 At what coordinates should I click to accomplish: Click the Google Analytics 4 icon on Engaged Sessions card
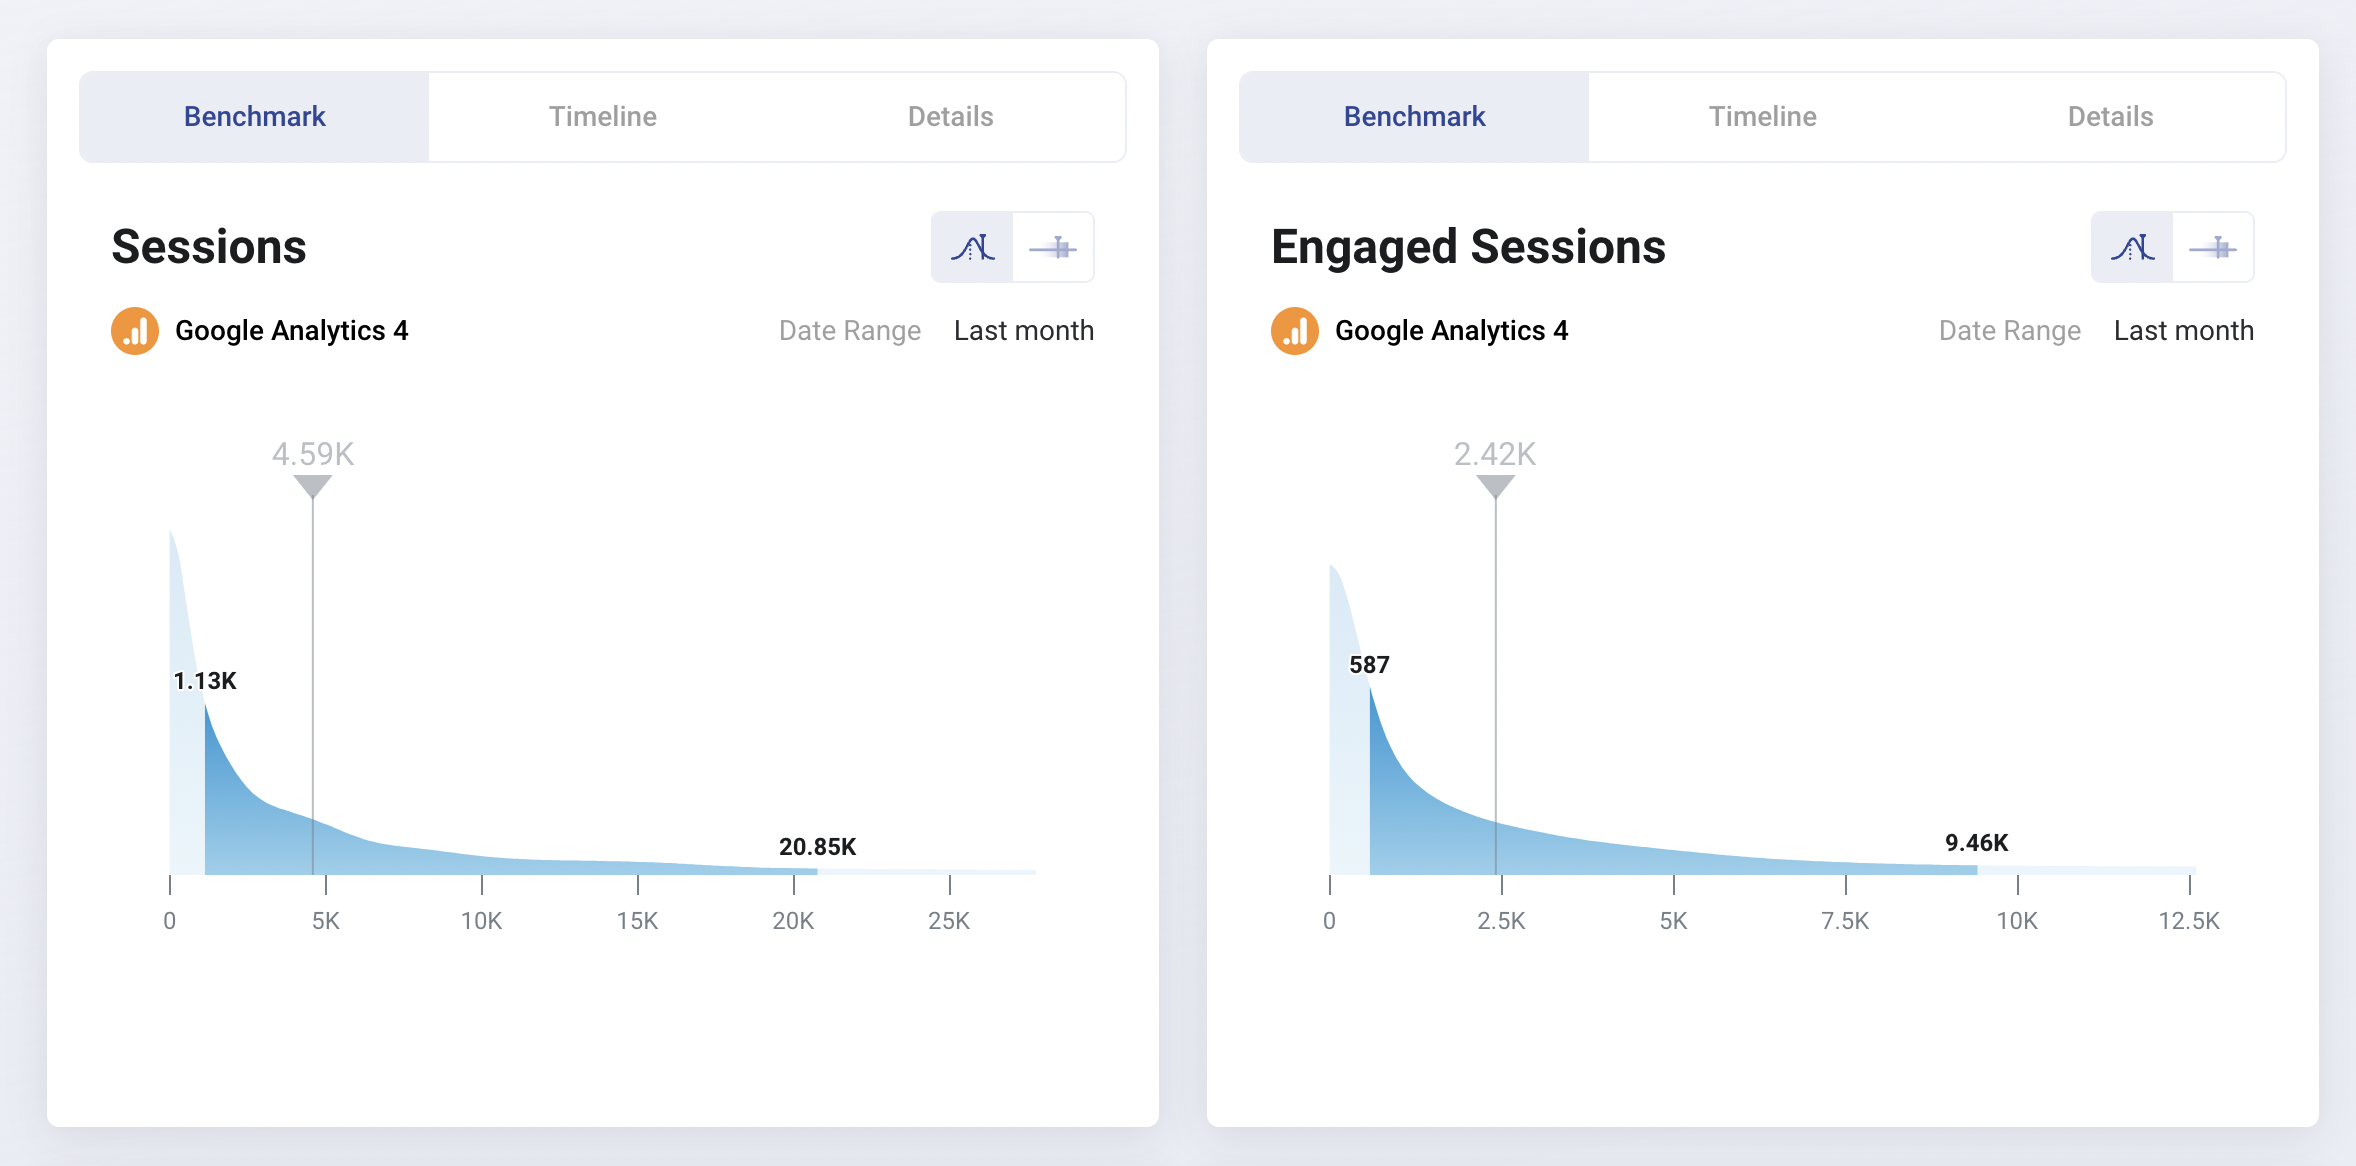coord(1293,330)
